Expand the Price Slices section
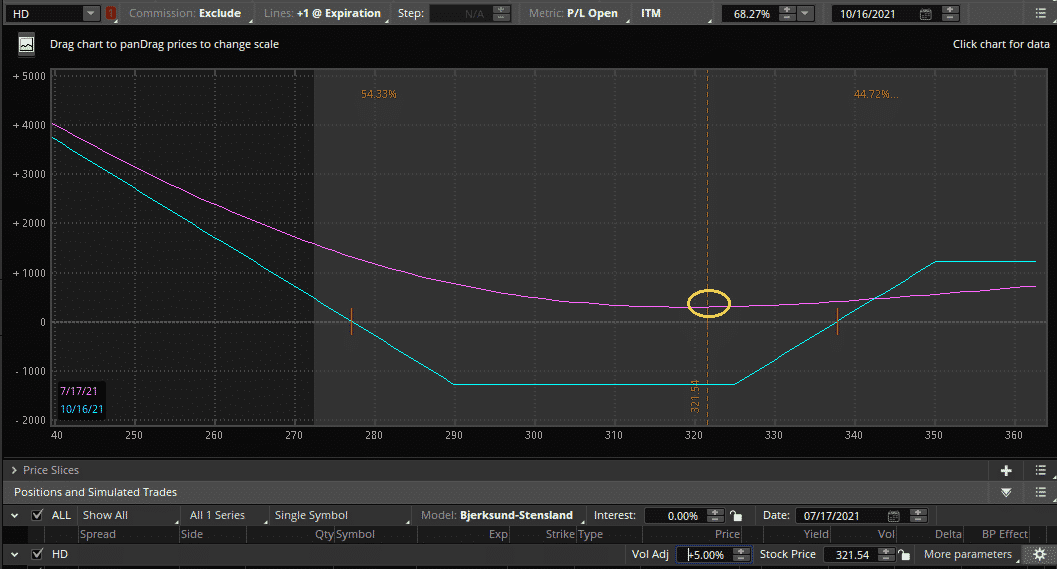Image resolution: width=1057 pixels, height=569 pixels. [x=13, y=471]
